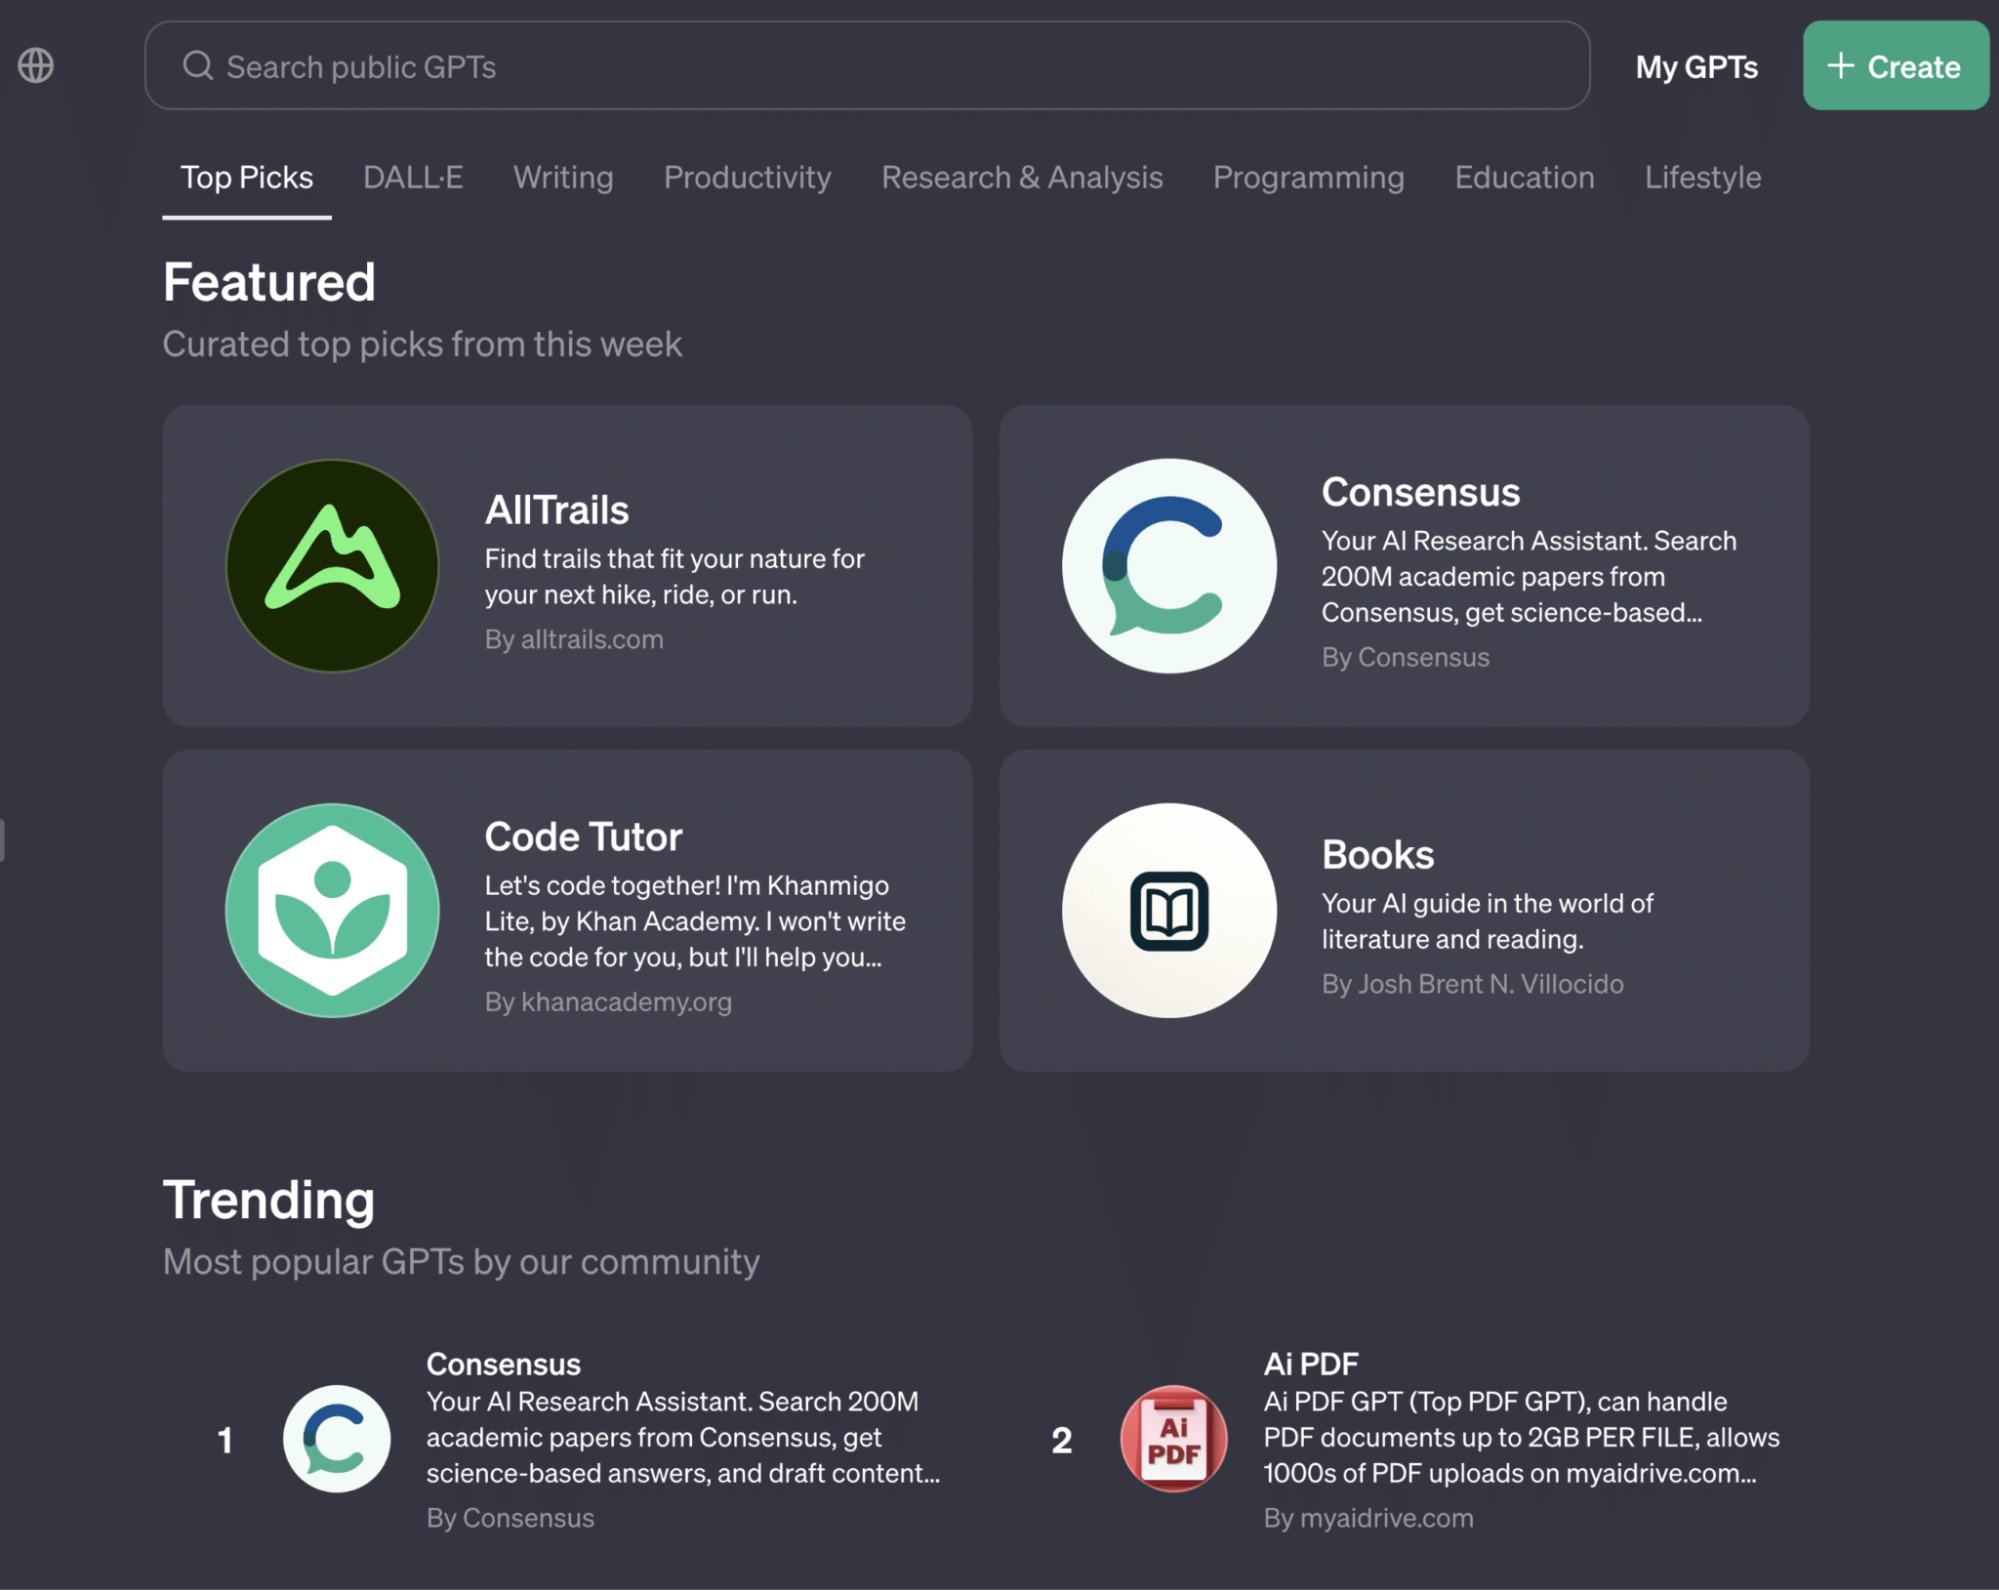Switch to the Writing tab
This screenshot has height=1591, width=1999.
click(563, 178)
